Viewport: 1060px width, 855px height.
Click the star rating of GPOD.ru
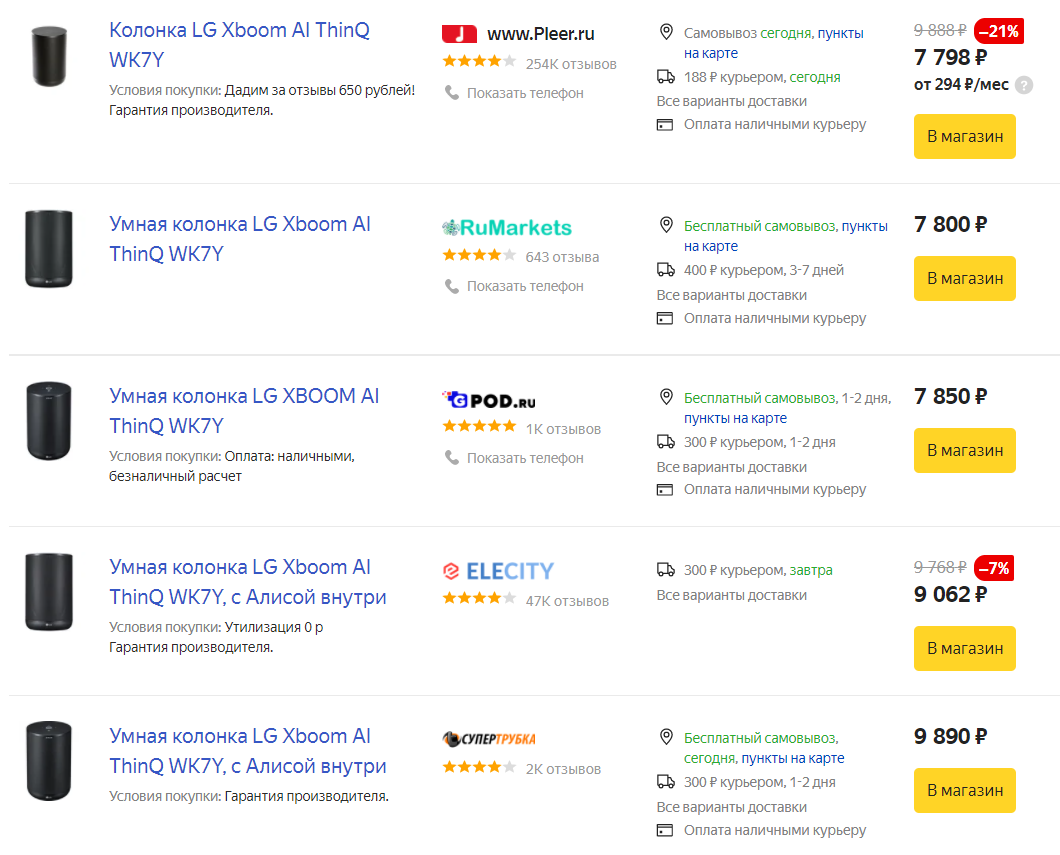point(479,426)
